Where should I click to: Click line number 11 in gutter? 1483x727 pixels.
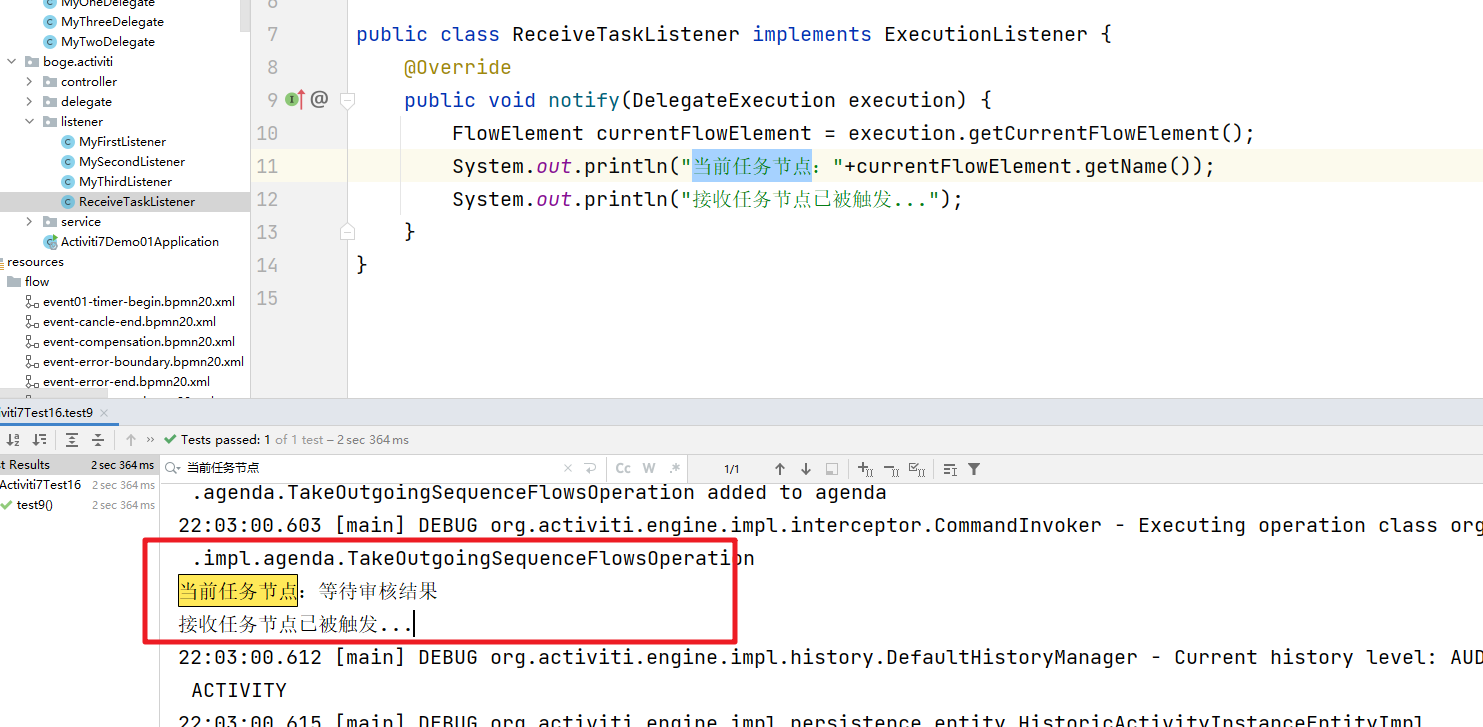pos(267,166)
